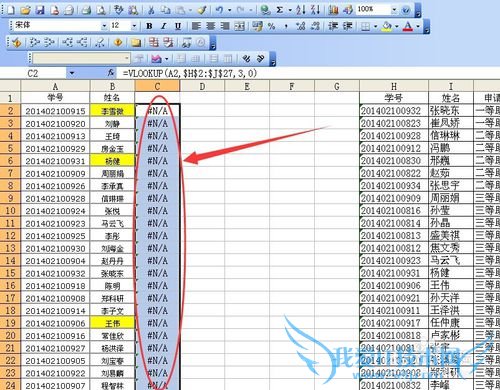This screenshot has height=390, width=500.
Task: Open the font size 12 dropdown
Action: tap(134, 26)
